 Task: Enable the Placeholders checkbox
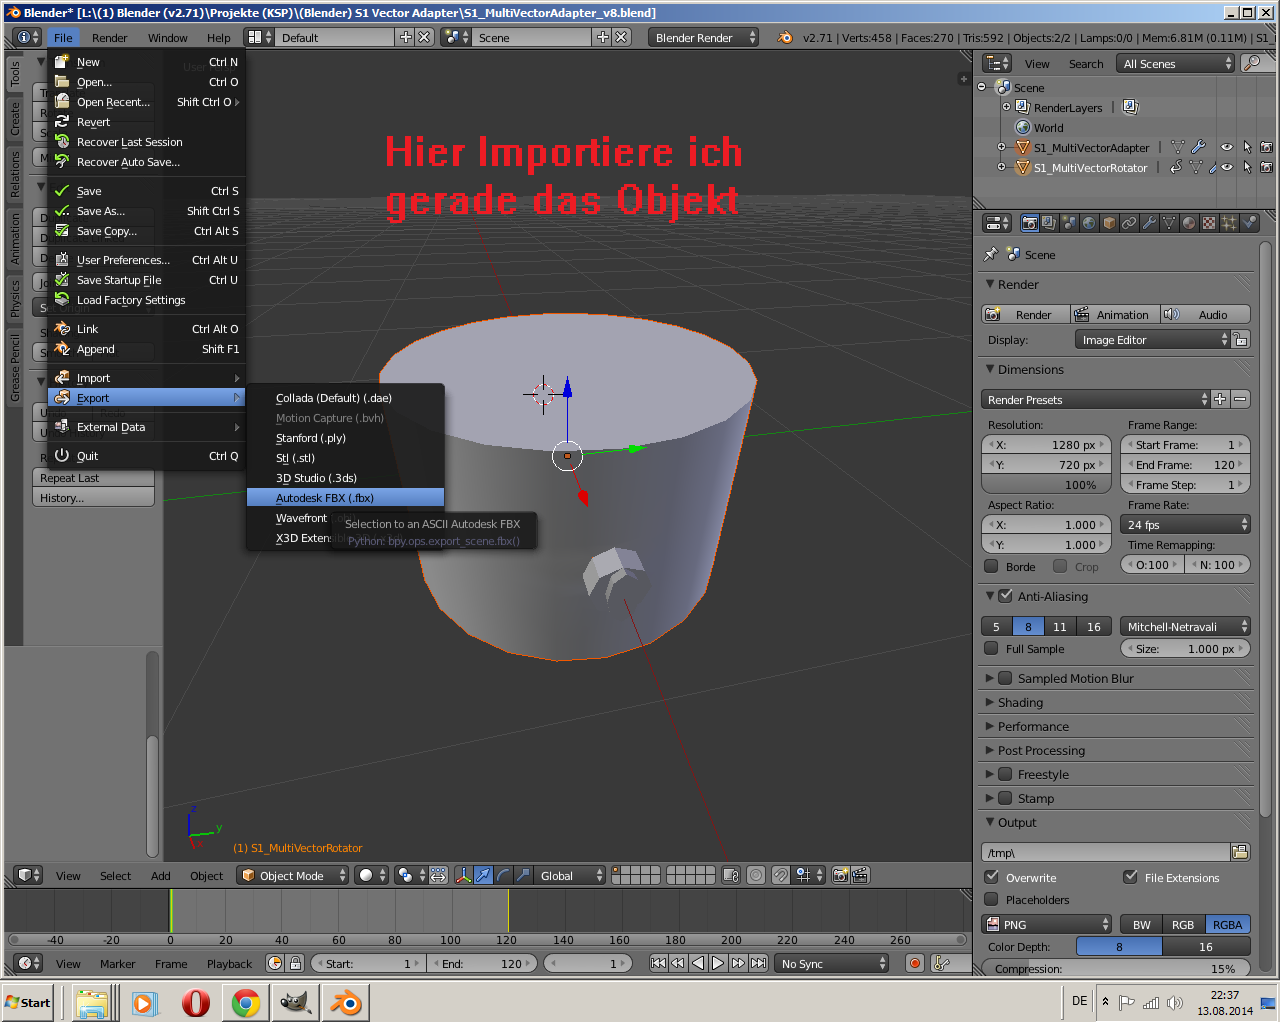[x=992, y=899]
